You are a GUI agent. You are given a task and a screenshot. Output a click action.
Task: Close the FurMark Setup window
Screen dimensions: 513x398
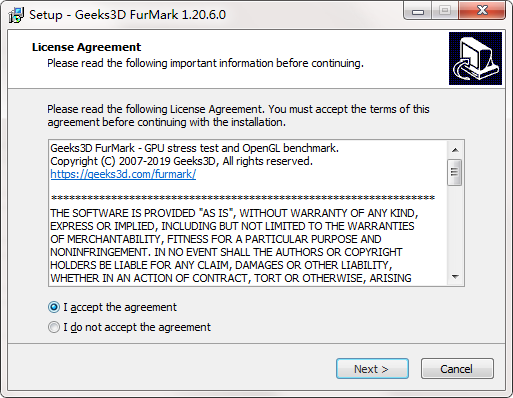(482, 11)
